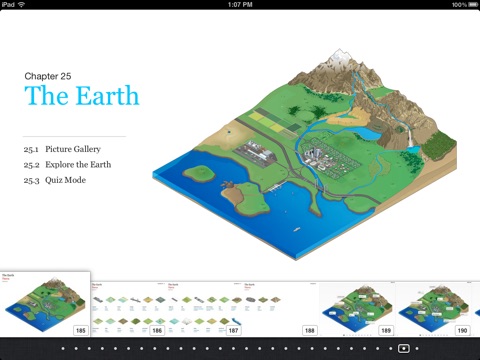The image size is (480, 360).
Task: Tap the Wi-Fi icon in the status bar
Action: (x=21, y=4)
